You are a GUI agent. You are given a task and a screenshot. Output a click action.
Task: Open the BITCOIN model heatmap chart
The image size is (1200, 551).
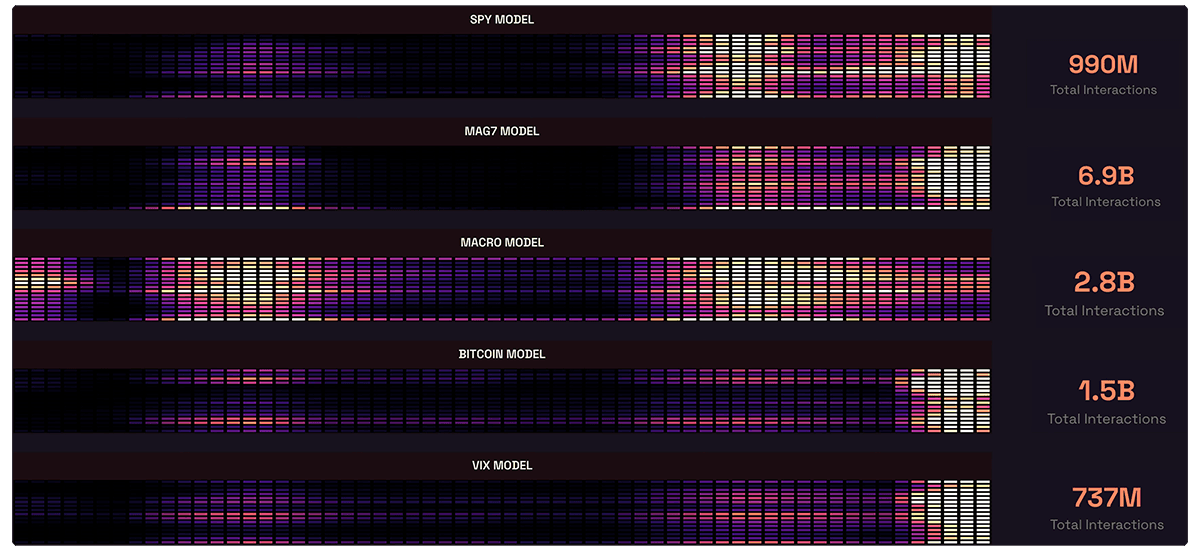point(502,400)
